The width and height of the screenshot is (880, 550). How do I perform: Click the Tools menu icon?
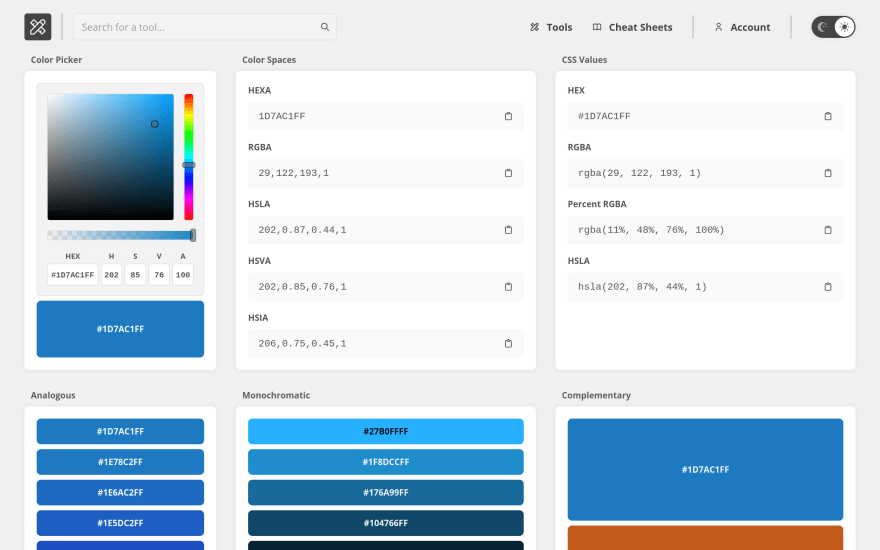pyautogui.click(x=535, y=27)
